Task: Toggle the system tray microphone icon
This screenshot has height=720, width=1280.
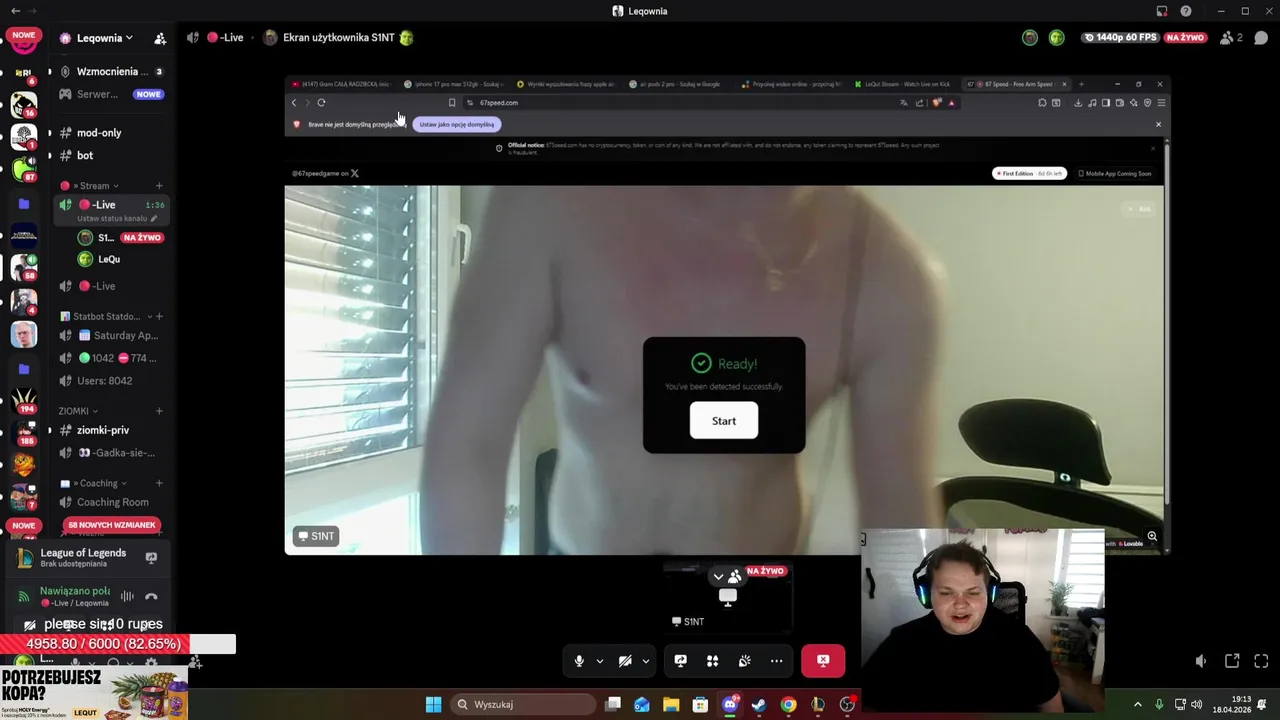Action: 1159,705
